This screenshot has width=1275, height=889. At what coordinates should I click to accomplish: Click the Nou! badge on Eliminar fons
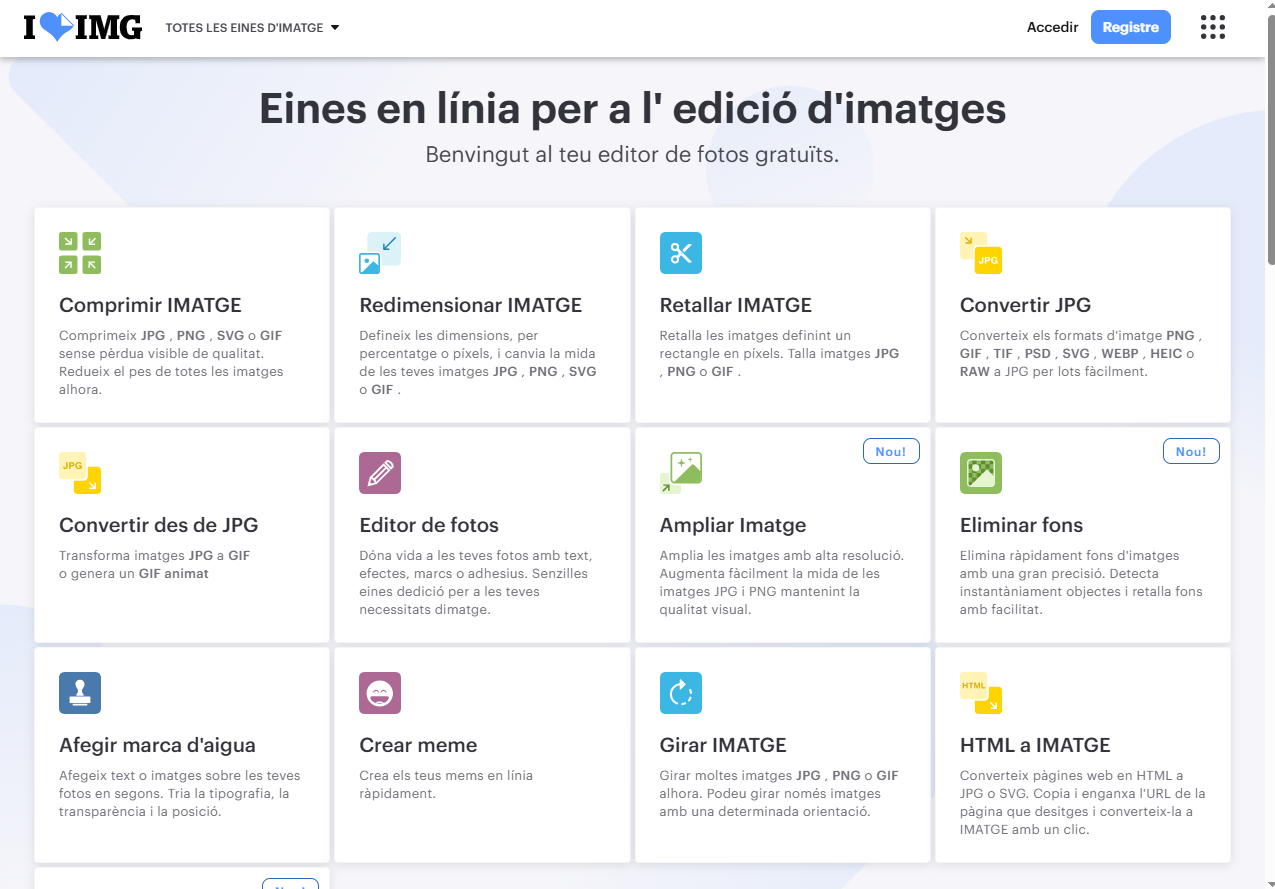1191,451
